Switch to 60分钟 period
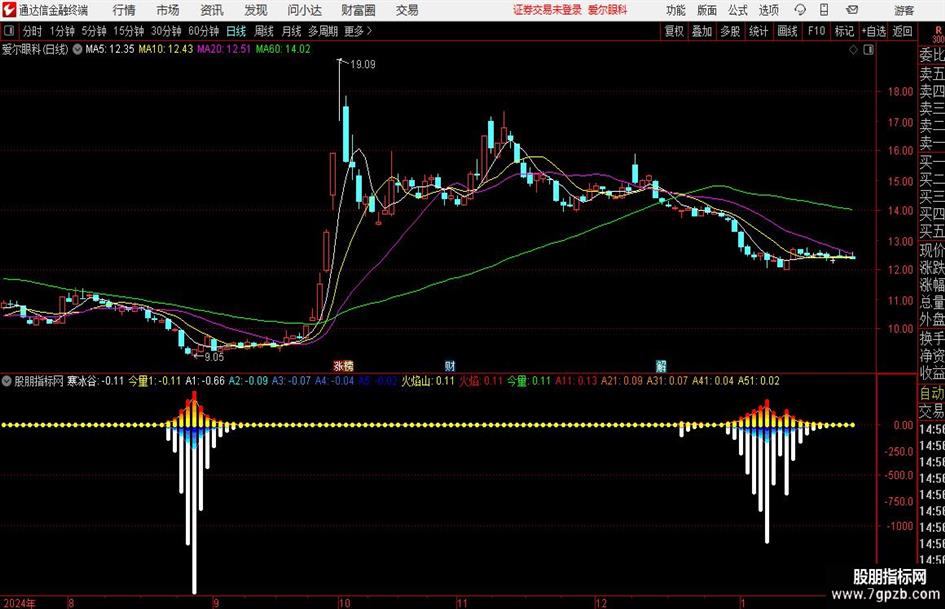 (x=203, y=31)
